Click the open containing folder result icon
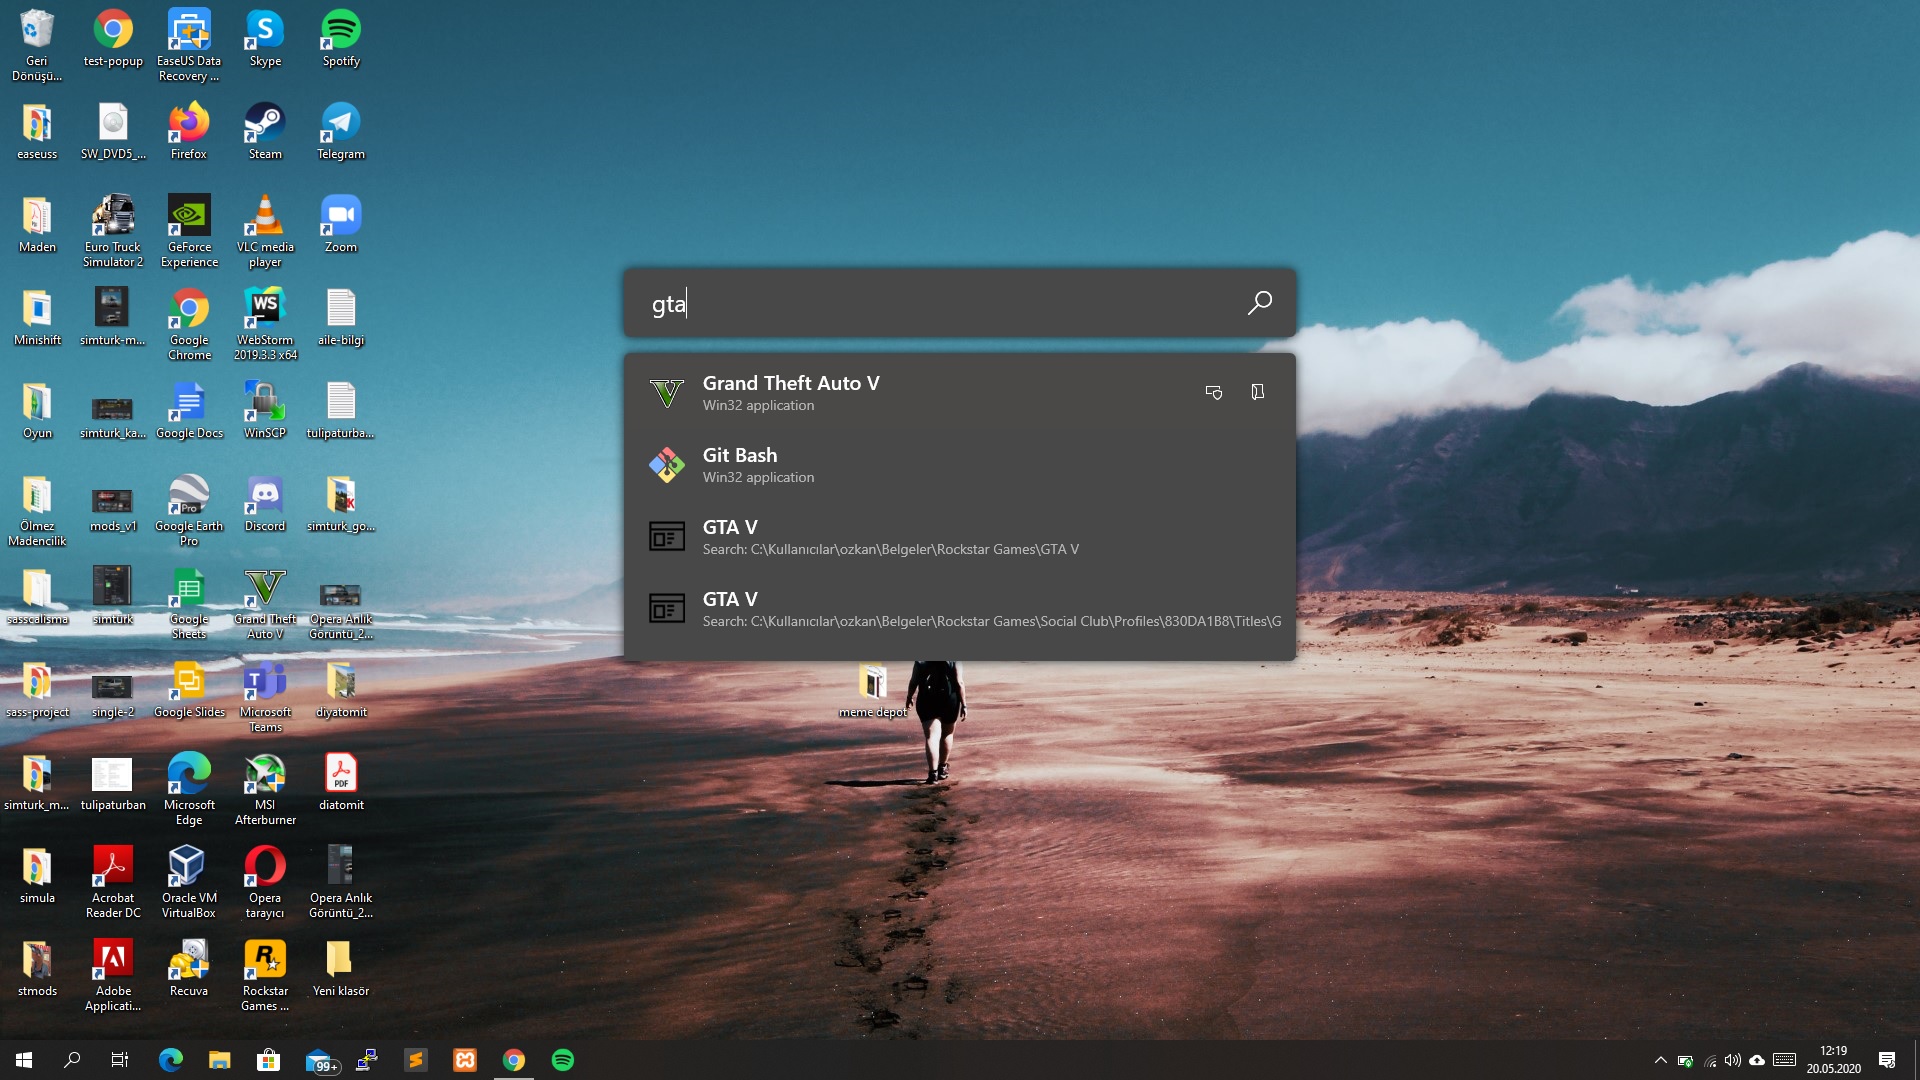Screen dimensions: 1920x1080 (x=1258, y=392)
